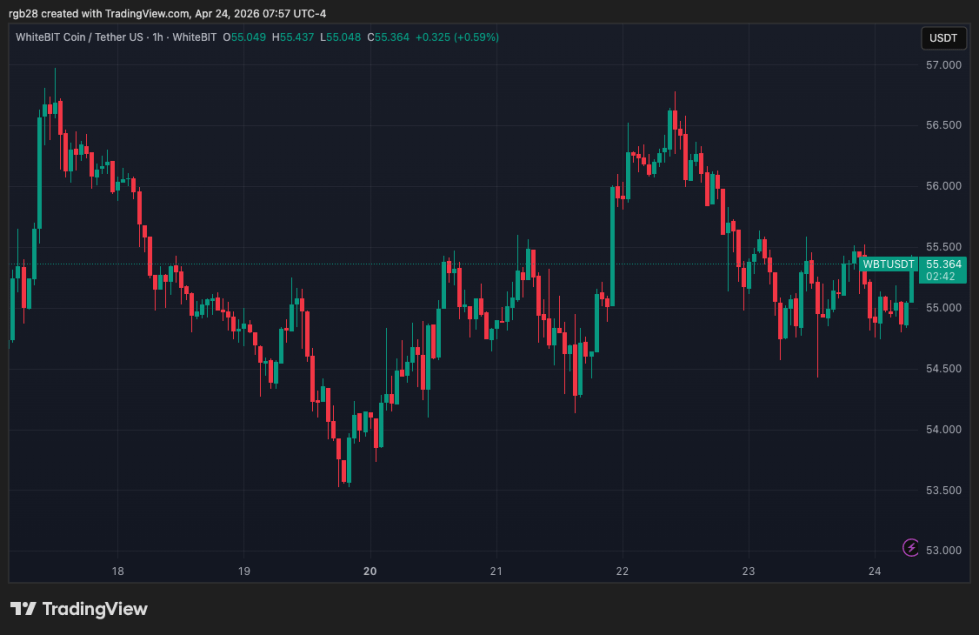Click the 53.000 price axis label
The height and width of the screenshot is (635, 979).
point(944,551)
